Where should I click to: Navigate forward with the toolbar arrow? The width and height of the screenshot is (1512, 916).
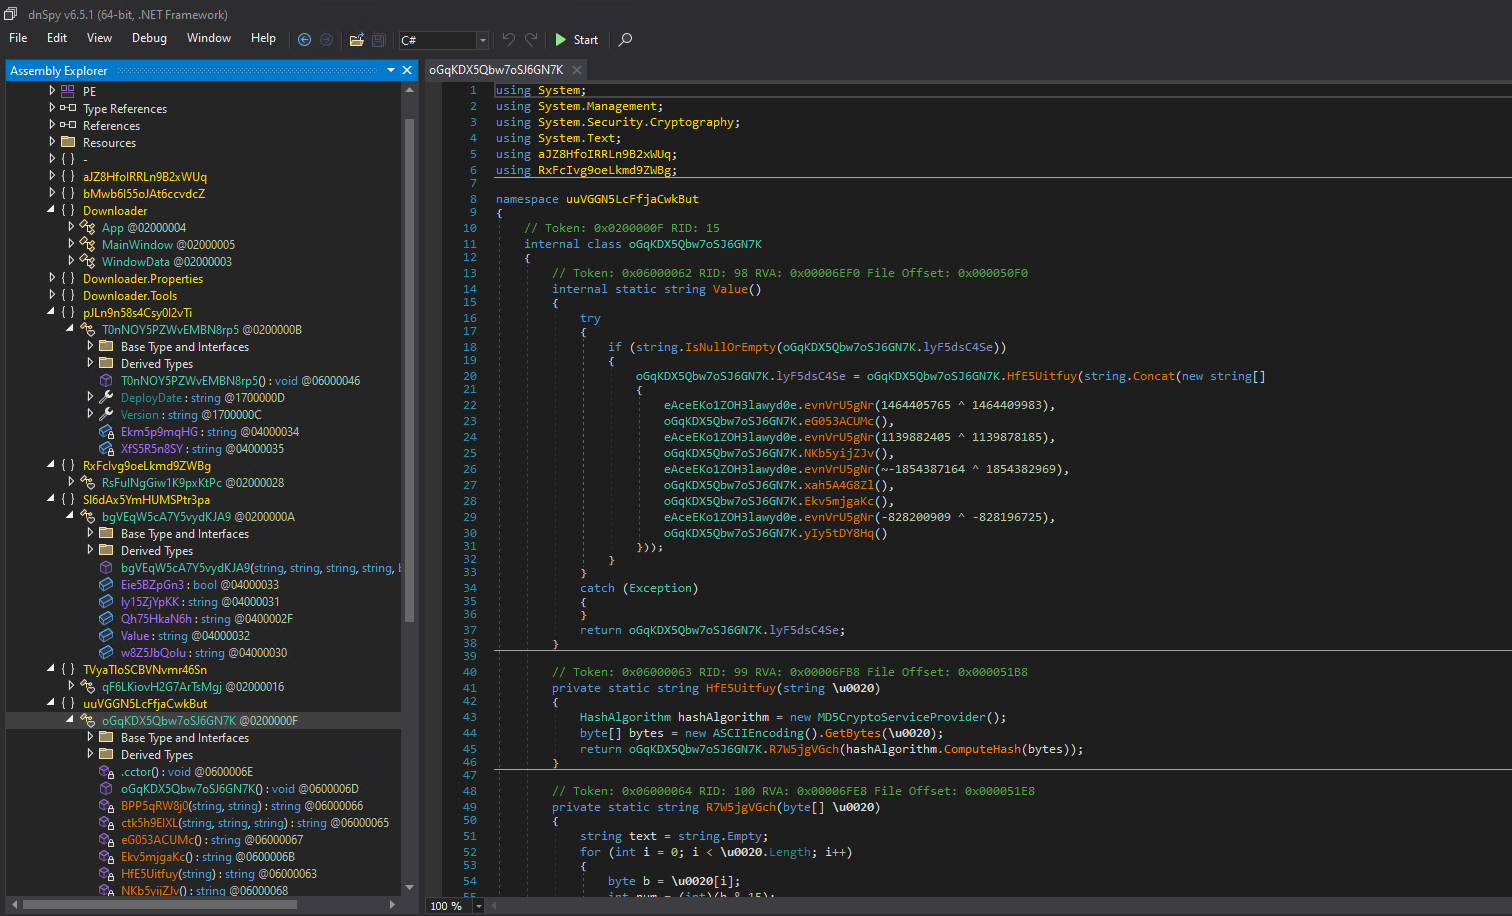coord(326,40)
